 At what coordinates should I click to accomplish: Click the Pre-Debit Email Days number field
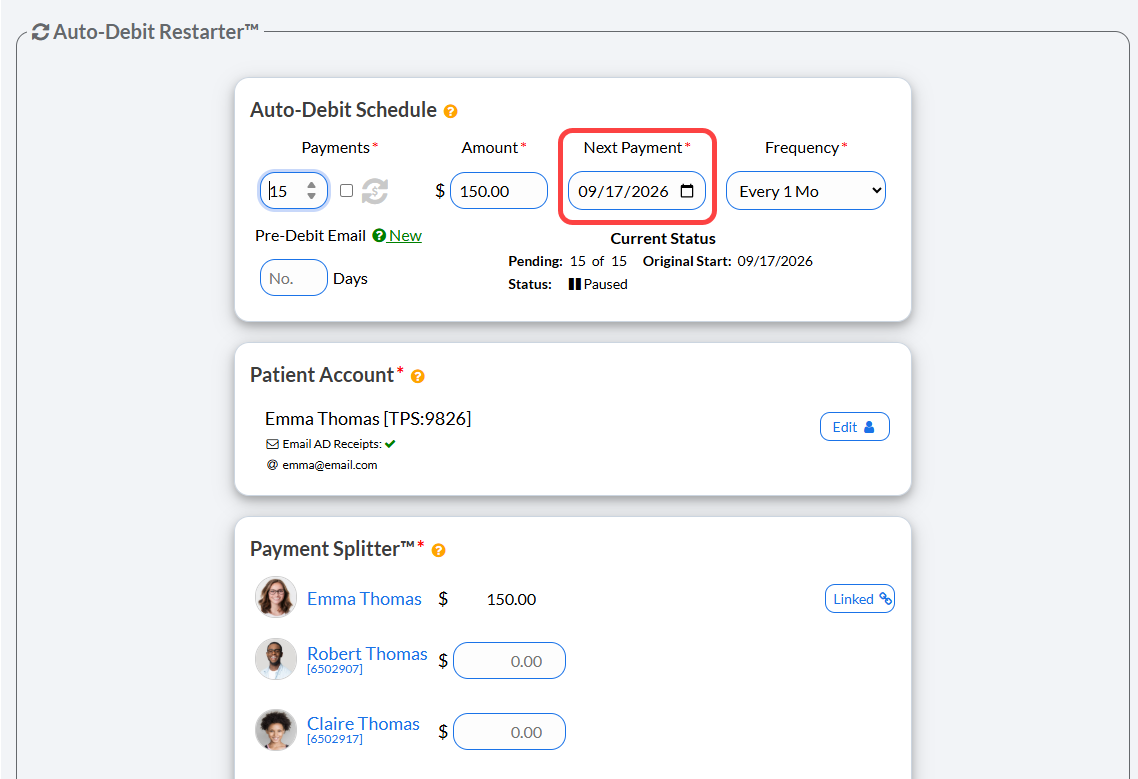point(293,278)
